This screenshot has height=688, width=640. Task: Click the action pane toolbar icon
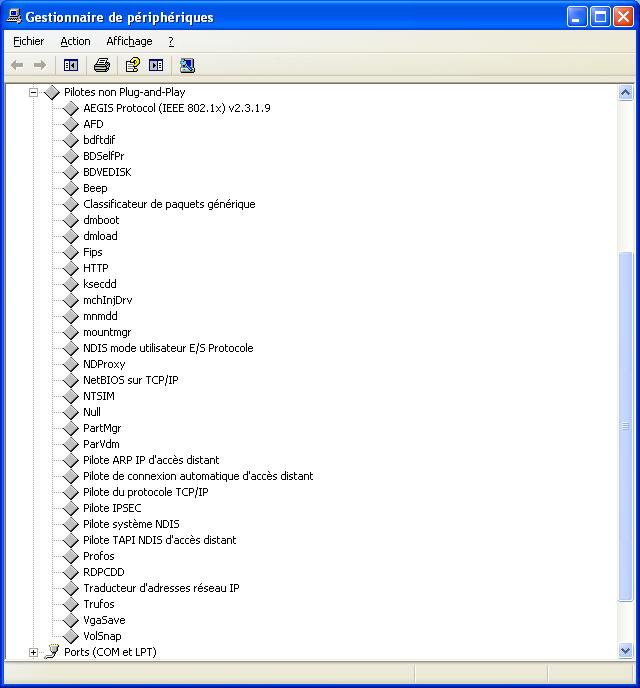[x=156, y=65]
